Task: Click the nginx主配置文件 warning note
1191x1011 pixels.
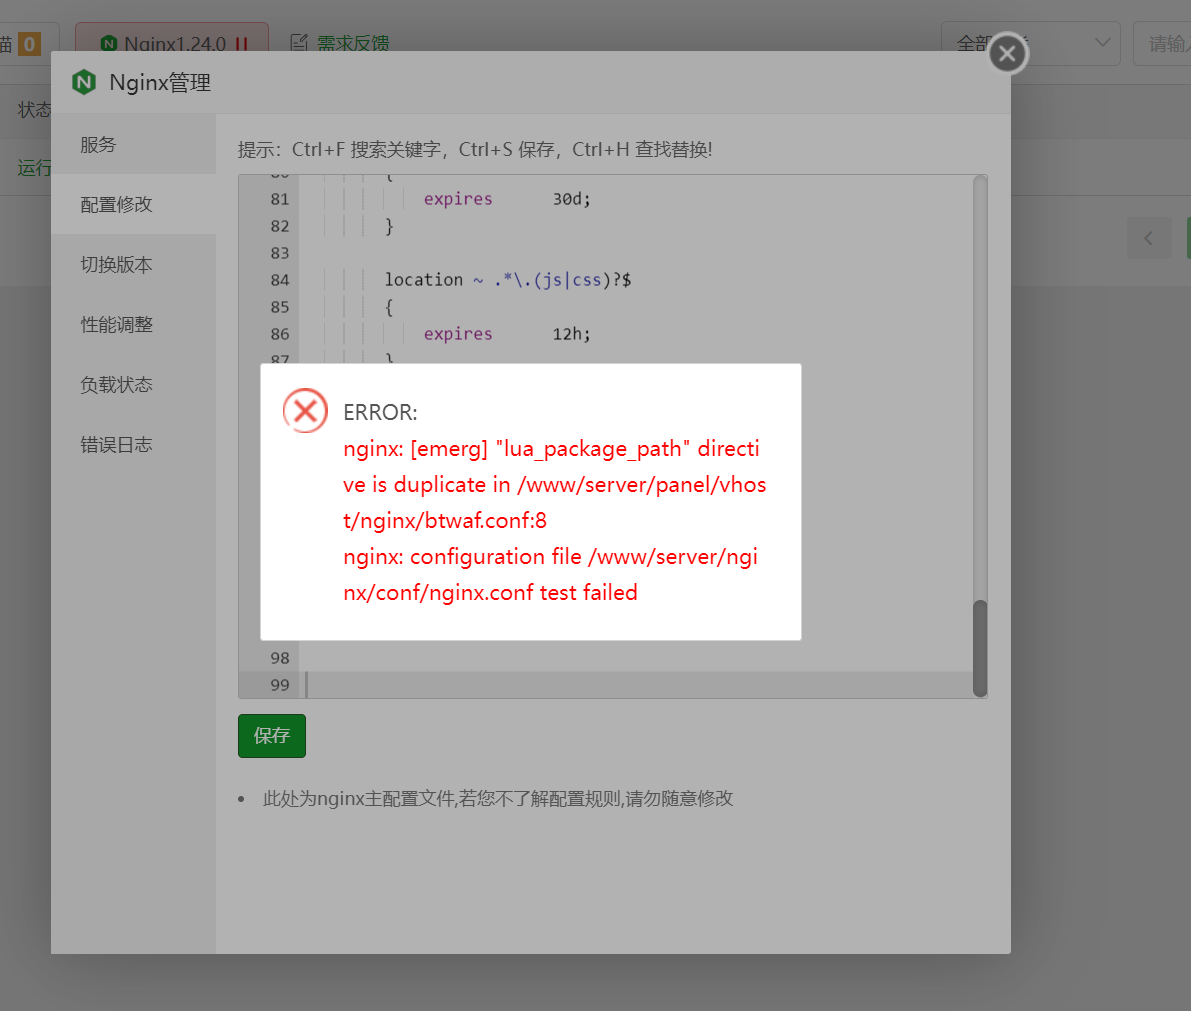Action: point(498,798)
